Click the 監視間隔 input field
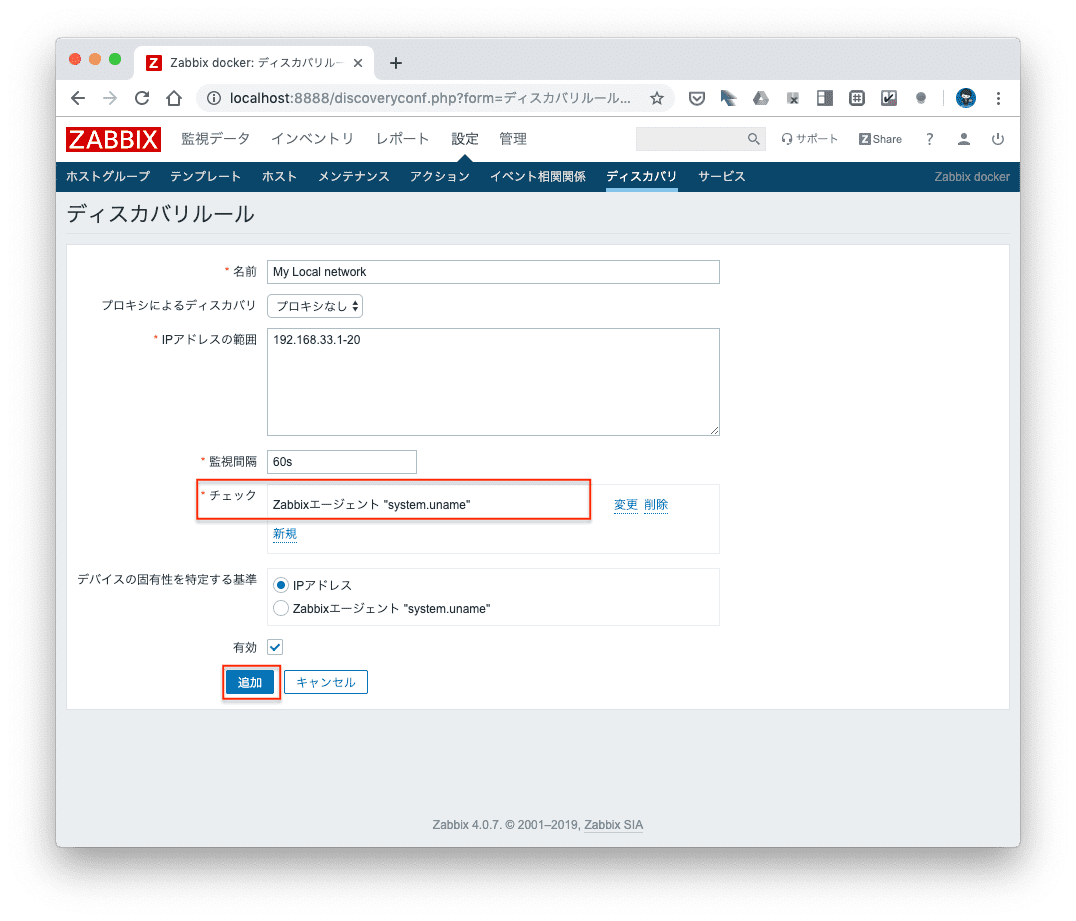Screen dimensions: 1076x921 click(342, 462)
